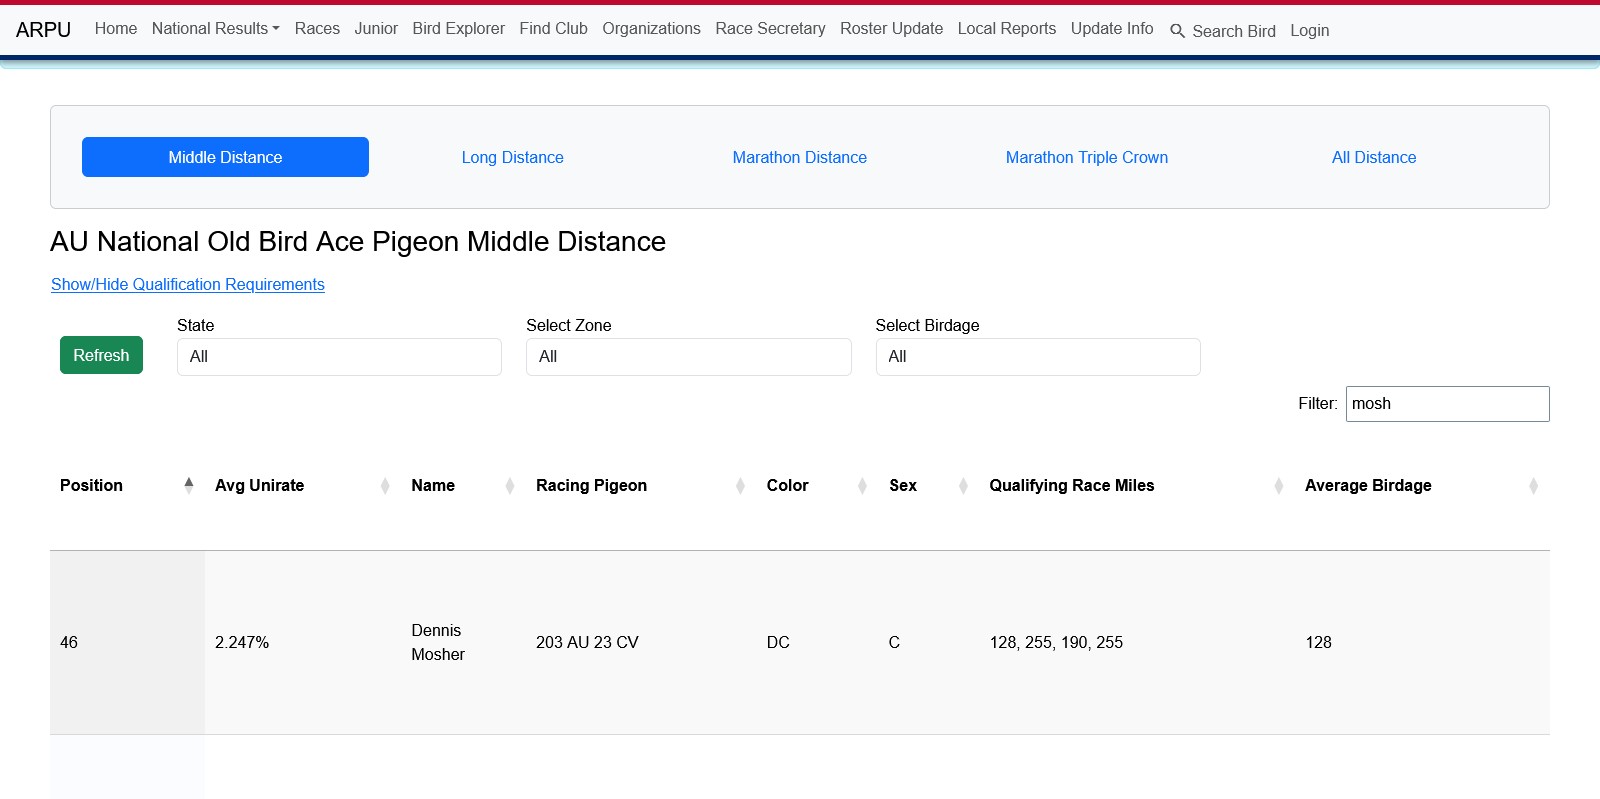This screenshot has width=1600, height=799.
Task: Sort by Racing Pigeon column
Action: coord(591,485)
